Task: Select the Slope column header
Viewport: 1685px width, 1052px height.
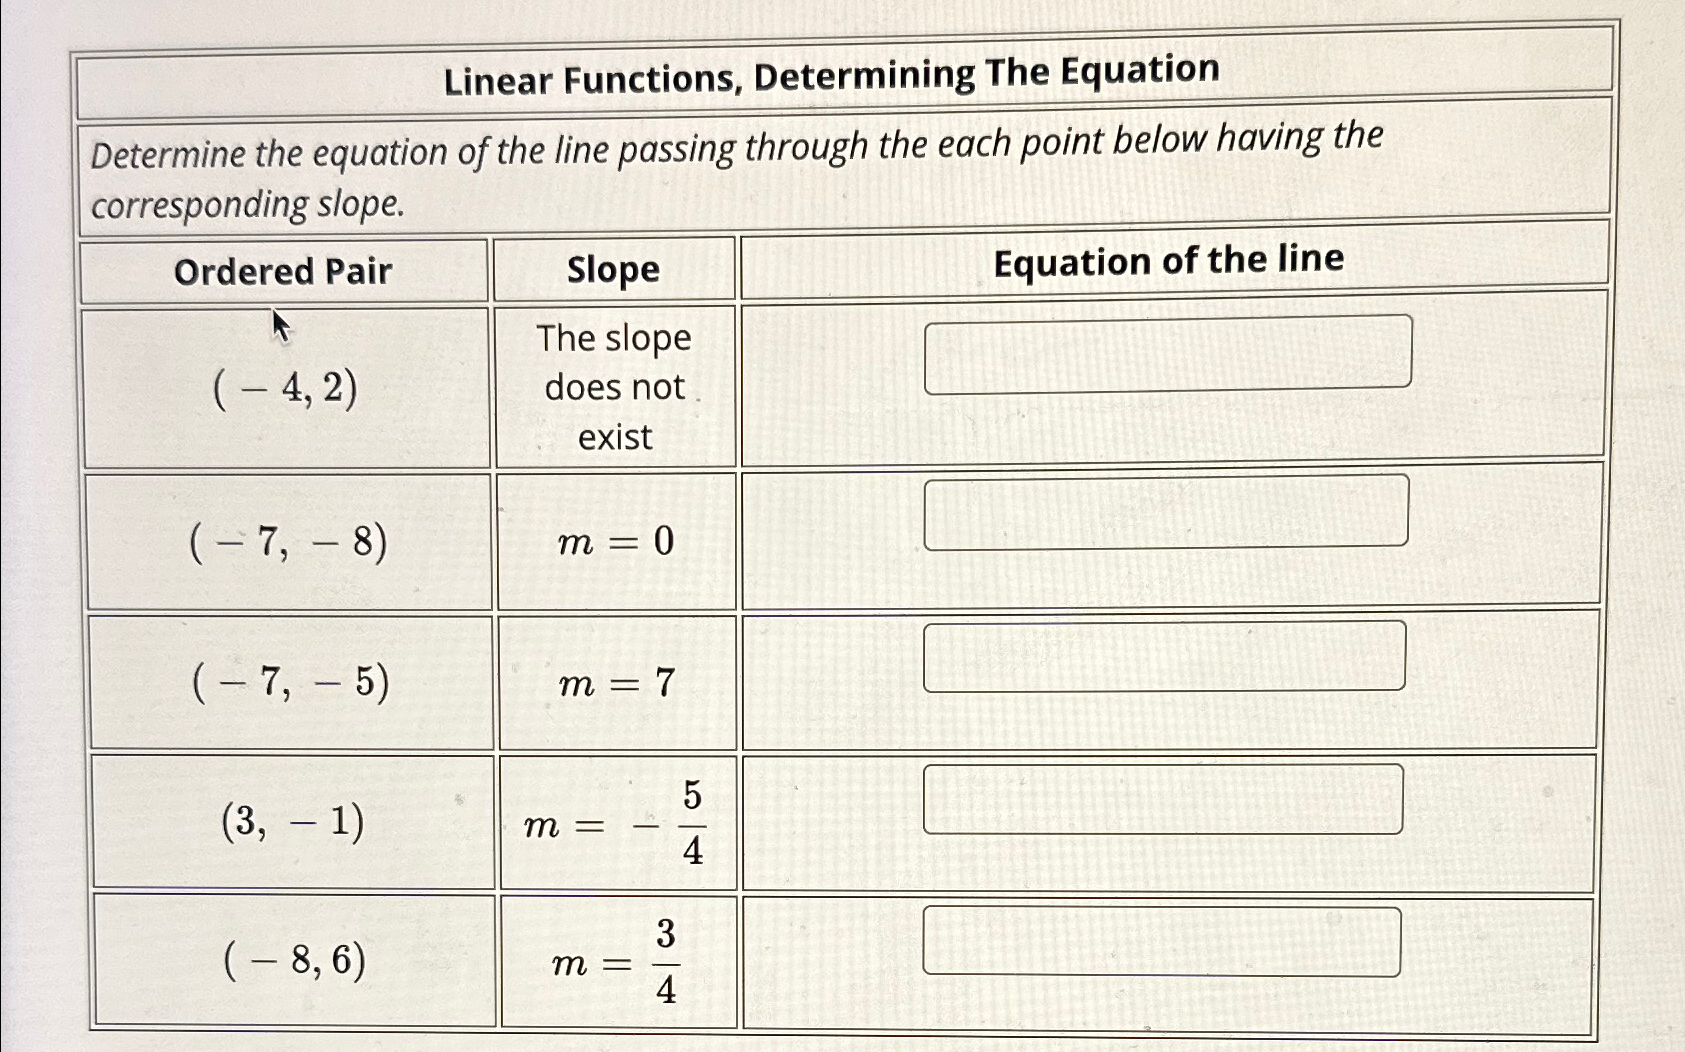Action: (x=613, y=271)
